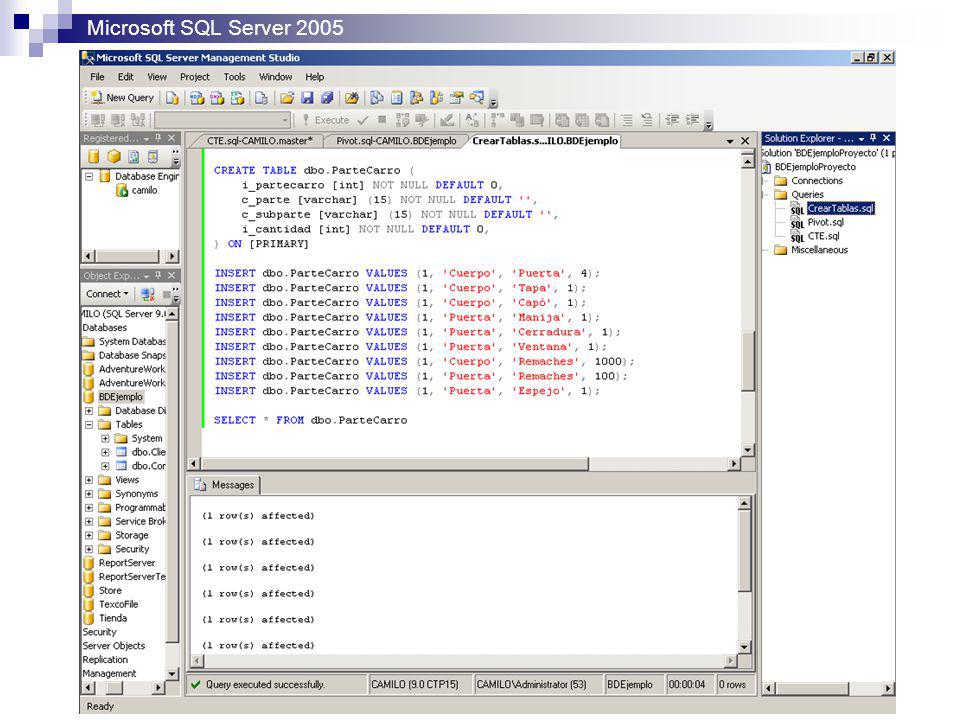This screenshot has height=720, width=960.
Task: Click the Analysis Services XMLA Query icon
Action: (238, 98)
